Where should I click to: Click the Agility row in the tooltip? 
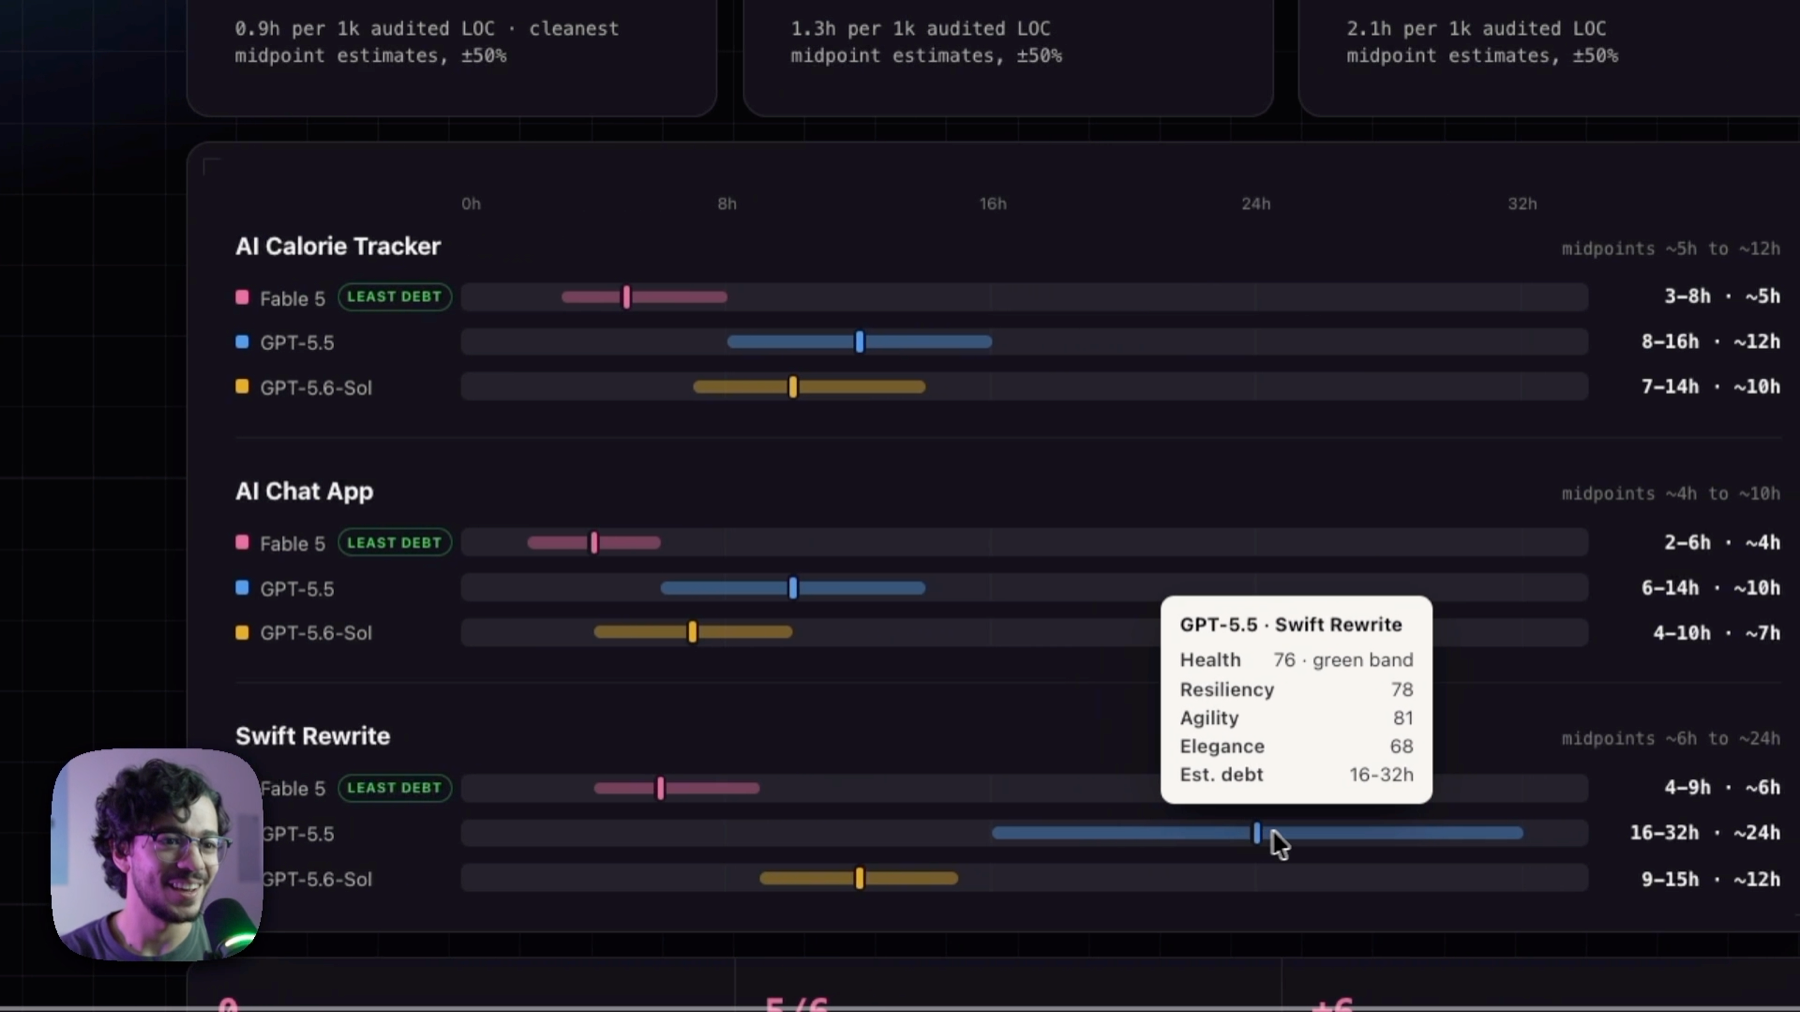point(1296,718)
